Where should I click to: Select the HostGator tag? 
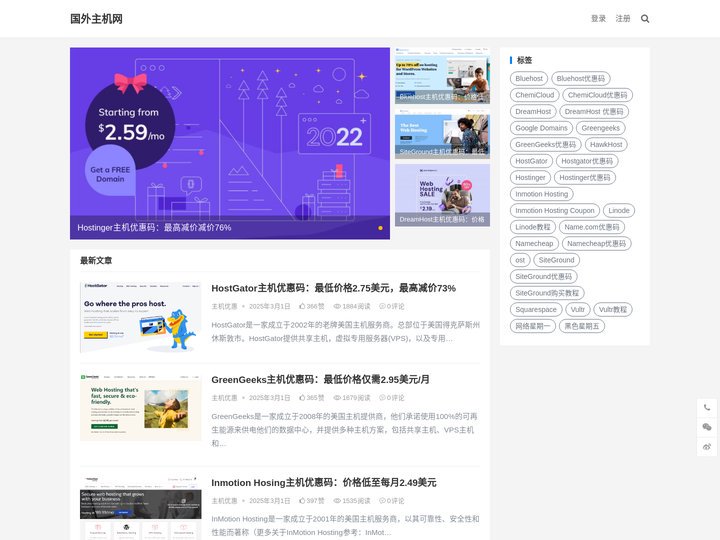pyautogui.click(x=531, y=161)
